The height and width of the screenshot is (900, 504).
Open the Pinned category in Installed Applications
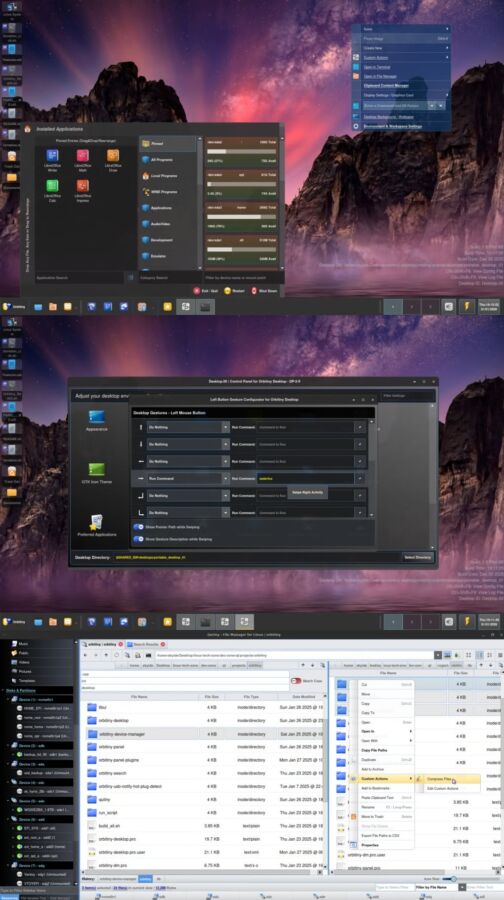click(x=168, y=143)
